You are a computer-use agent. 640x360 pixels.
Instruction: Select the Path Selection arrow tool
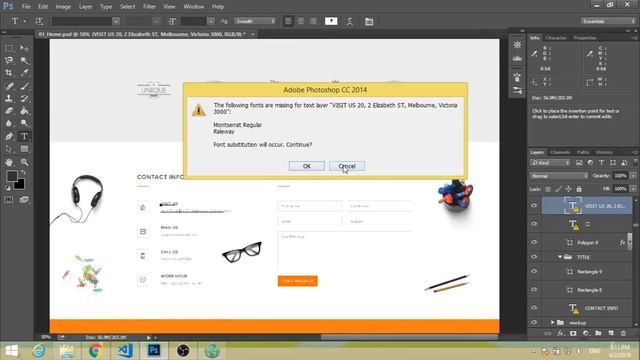(x=9, y=149)
